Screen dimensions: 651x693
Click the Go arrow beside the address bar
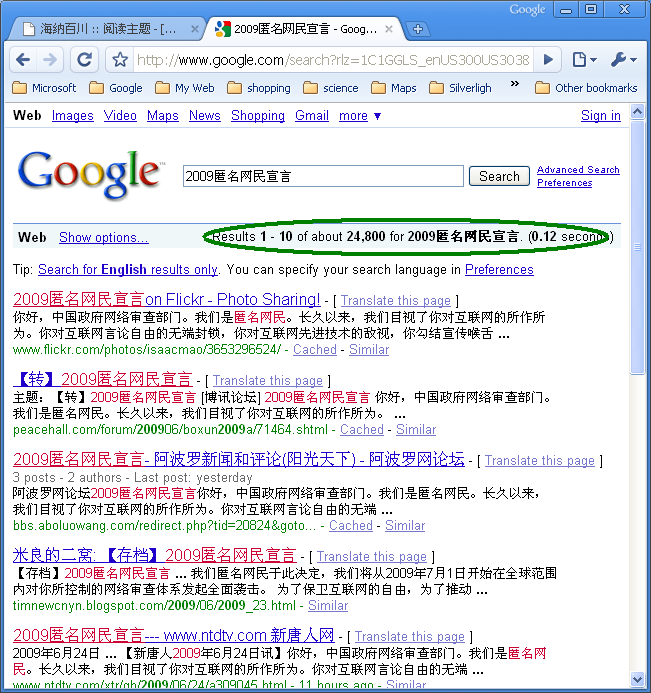click(548, 59)
